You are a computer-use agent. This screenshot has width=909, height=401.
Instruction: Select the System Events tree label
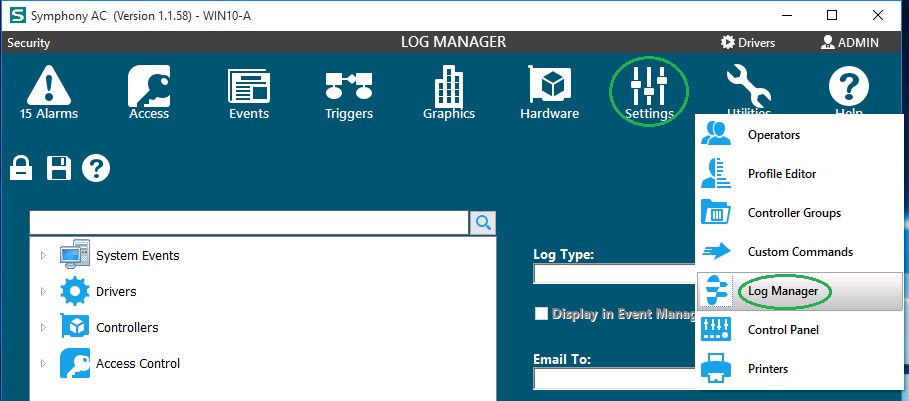(x=137, y=256)
